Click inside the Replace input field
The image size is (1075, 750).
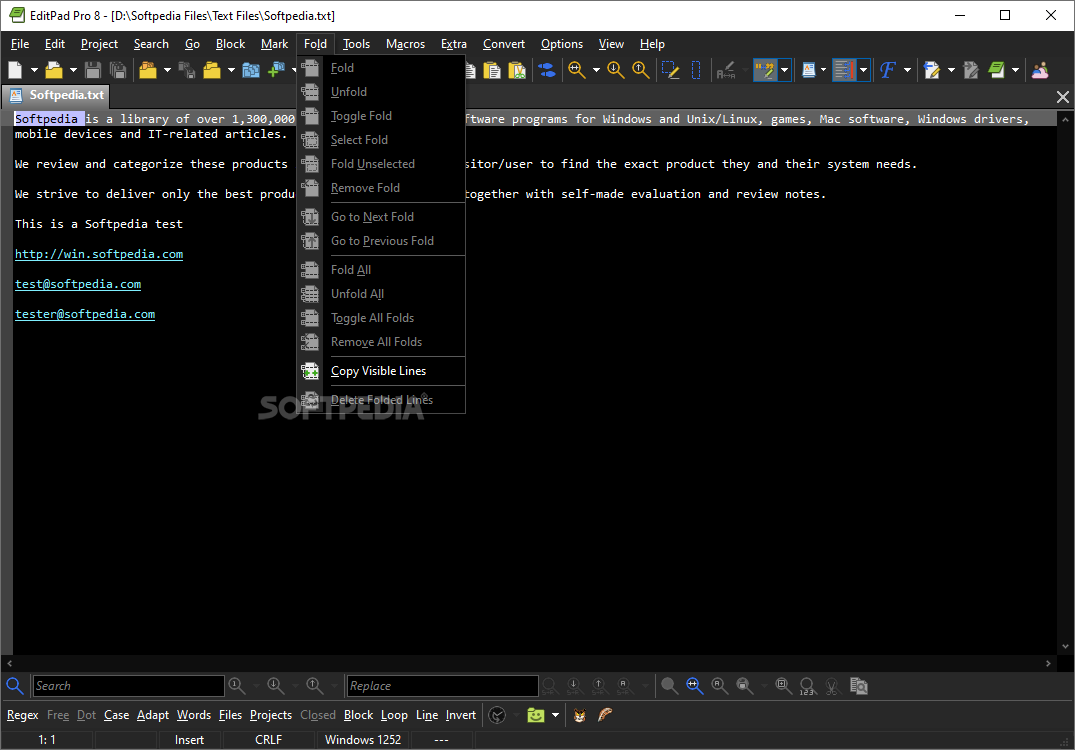442,686
